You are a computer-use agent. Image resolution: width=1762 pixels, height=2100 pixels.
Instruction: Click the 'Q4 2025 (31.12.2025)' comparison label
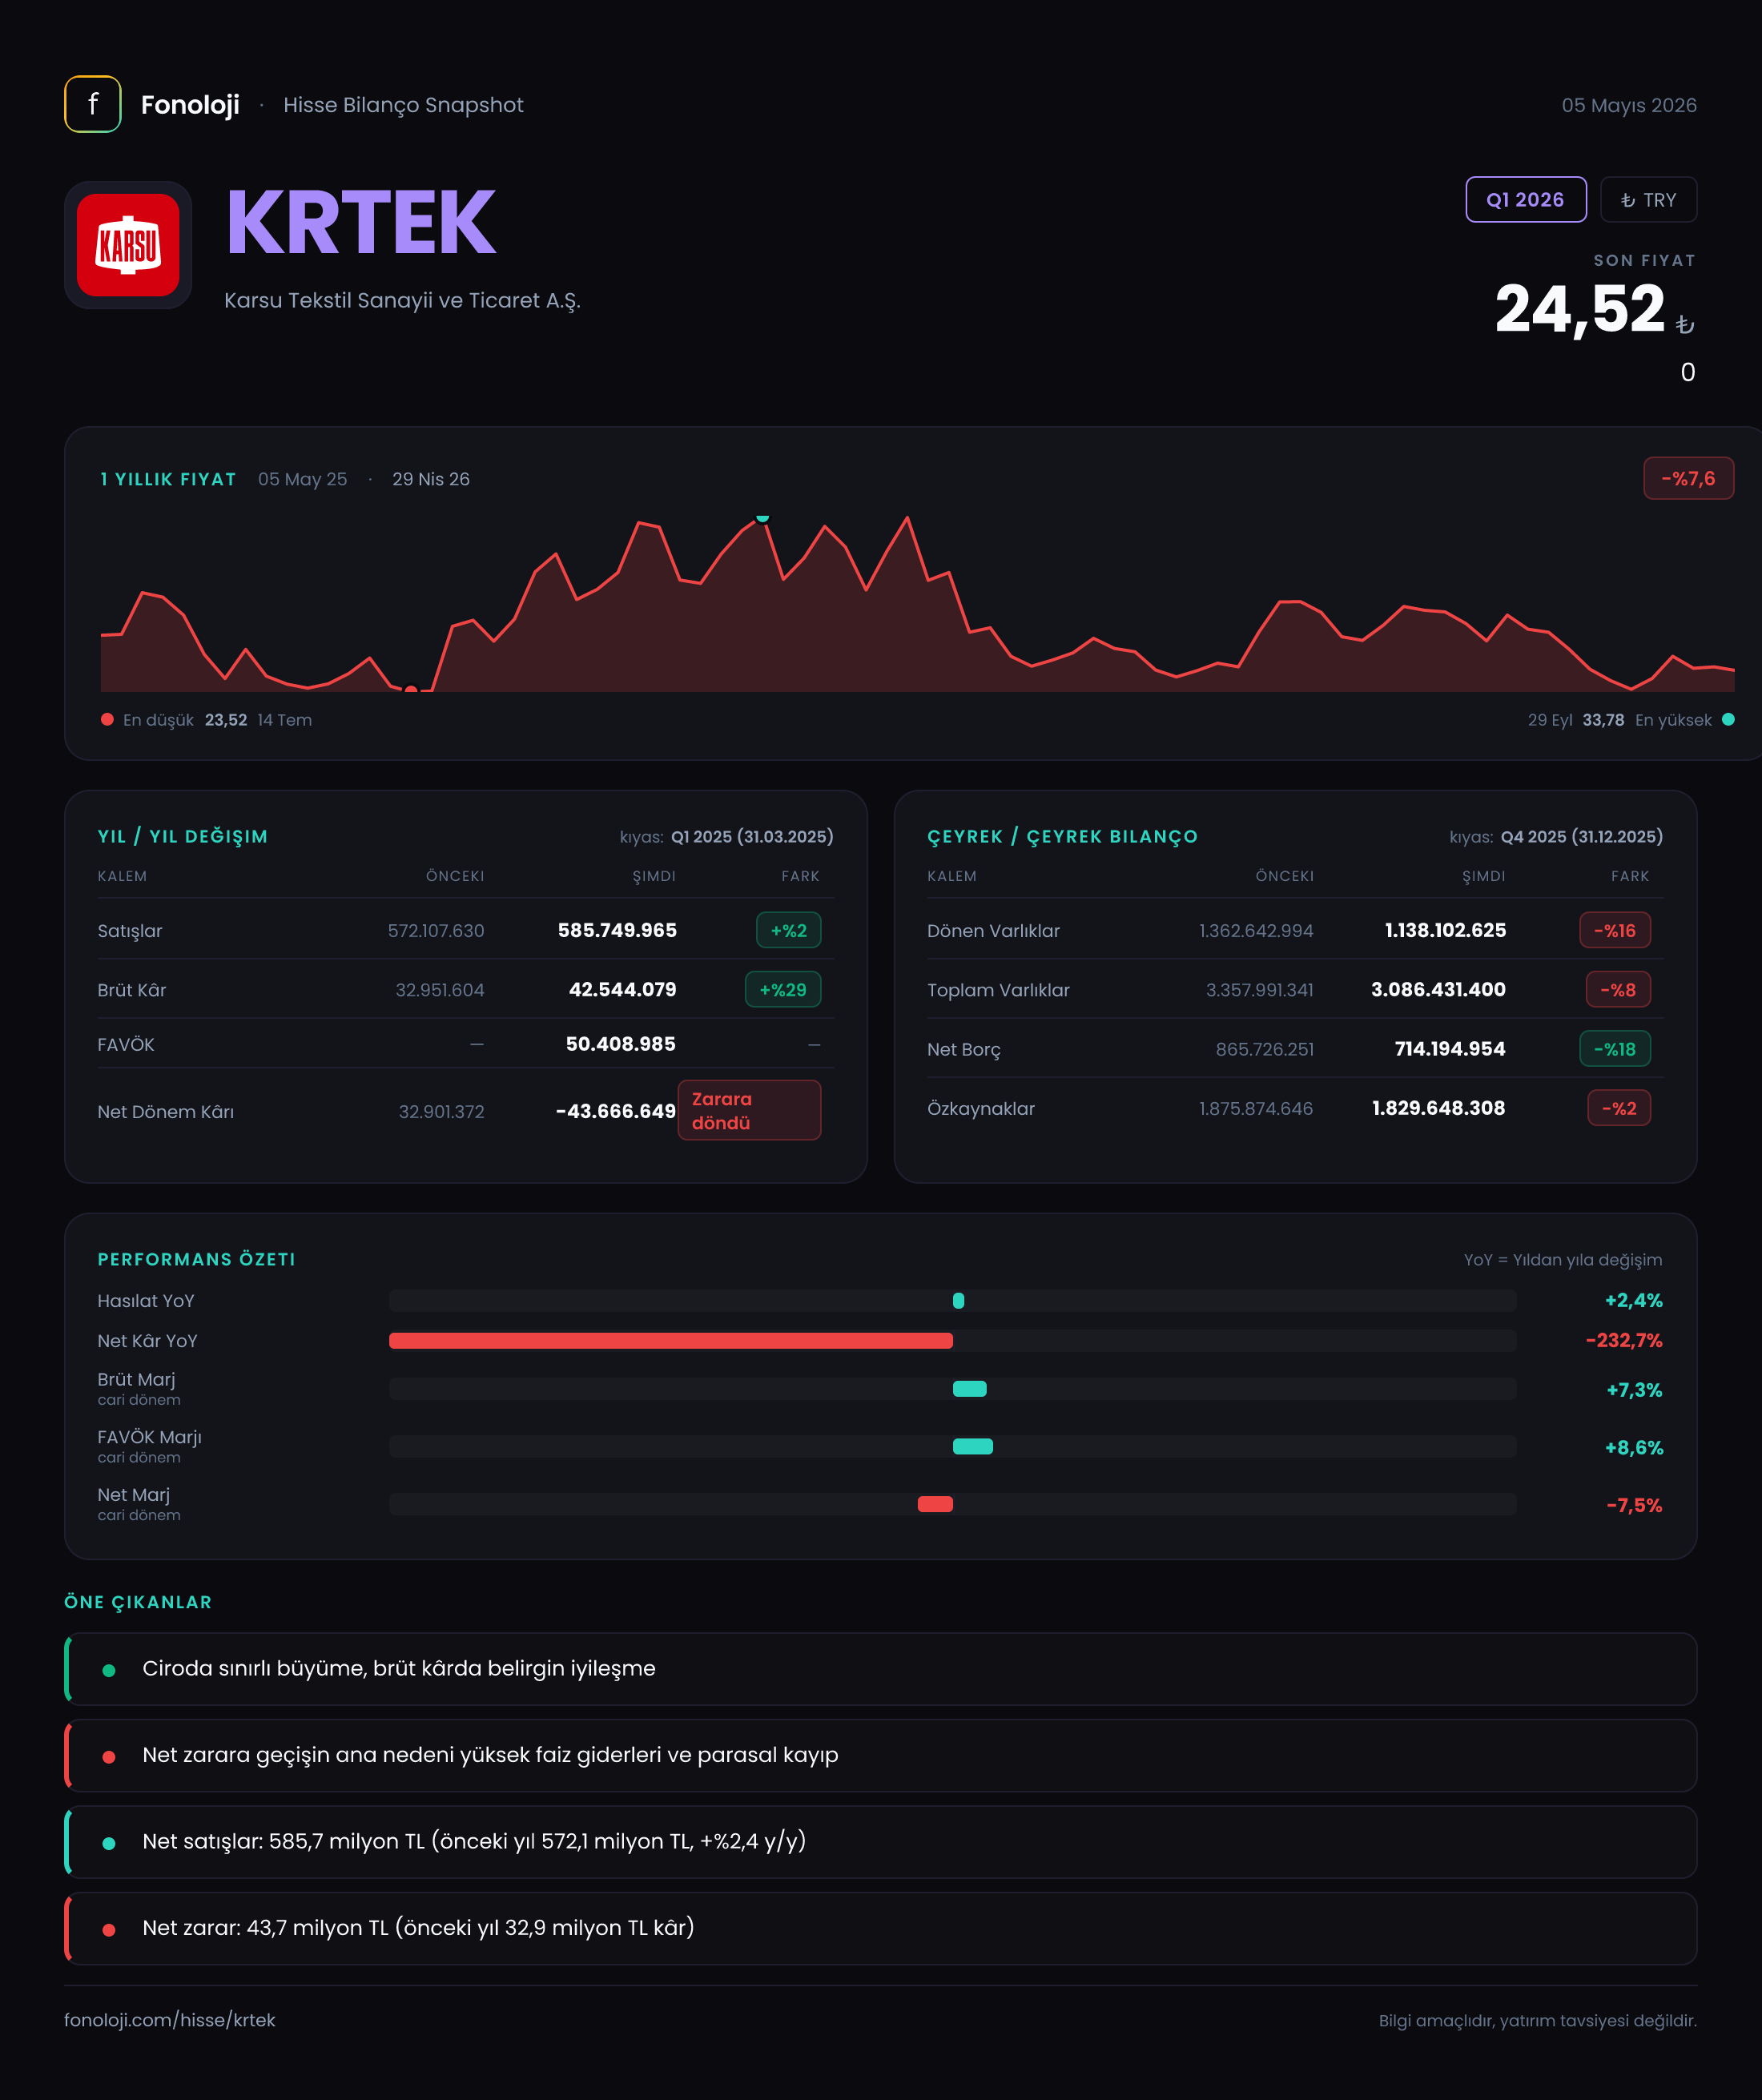1581,836
